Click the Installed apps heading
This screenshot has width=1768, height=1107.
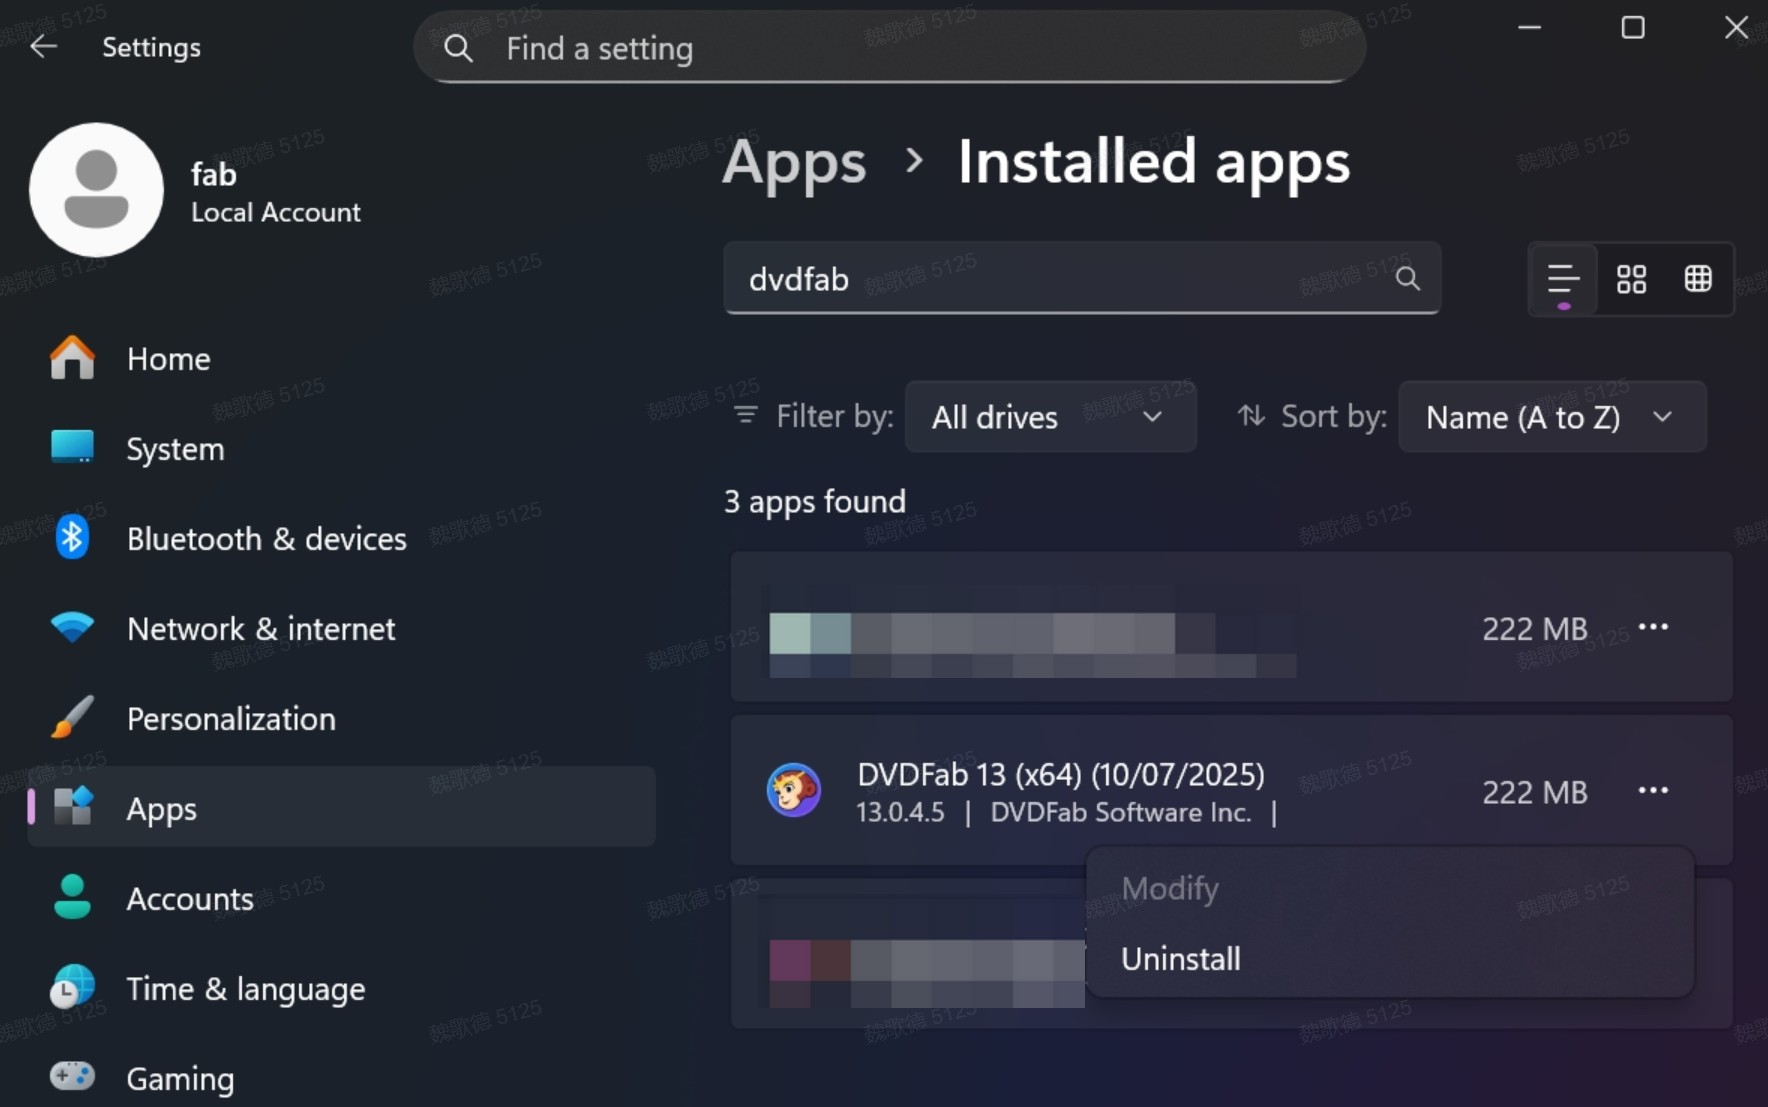1154,162
